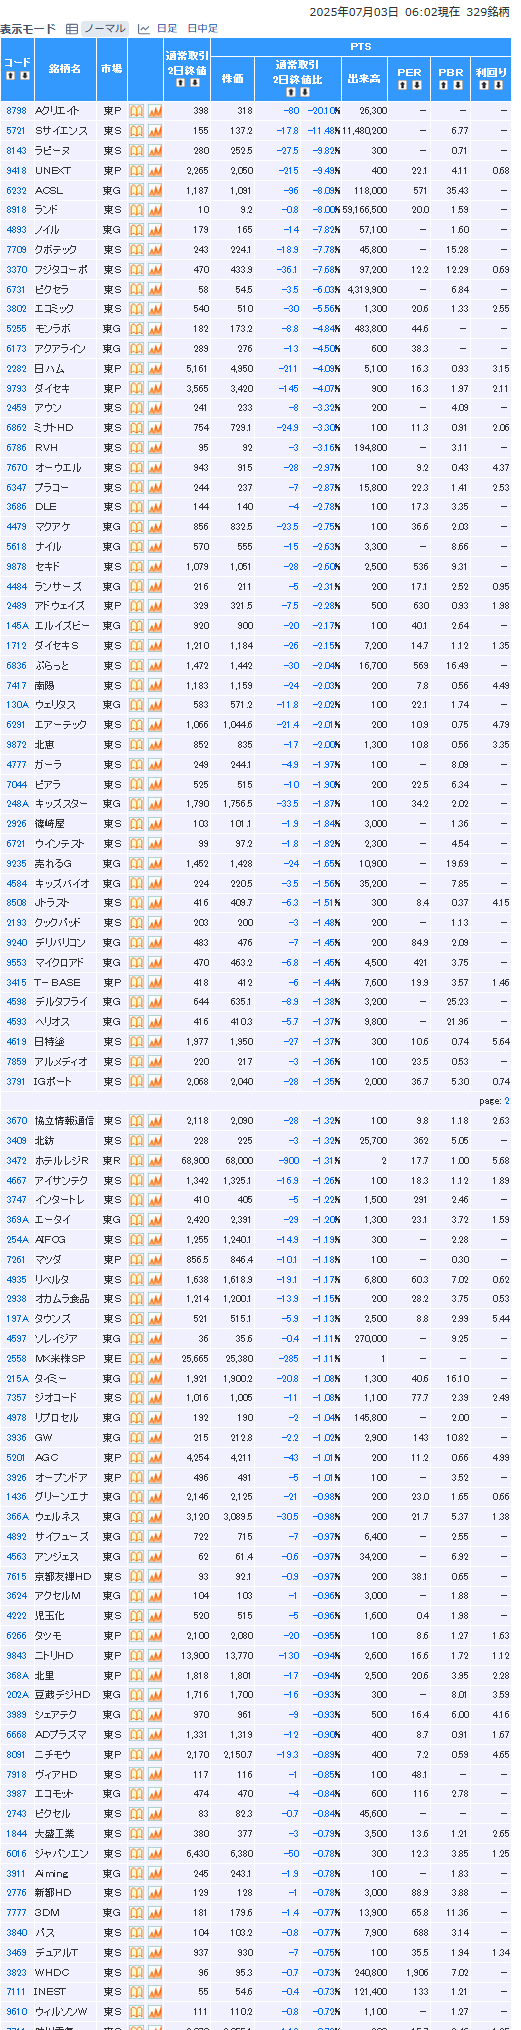
Task: Click the chart icon for RVH
Action: click(155, 448)
